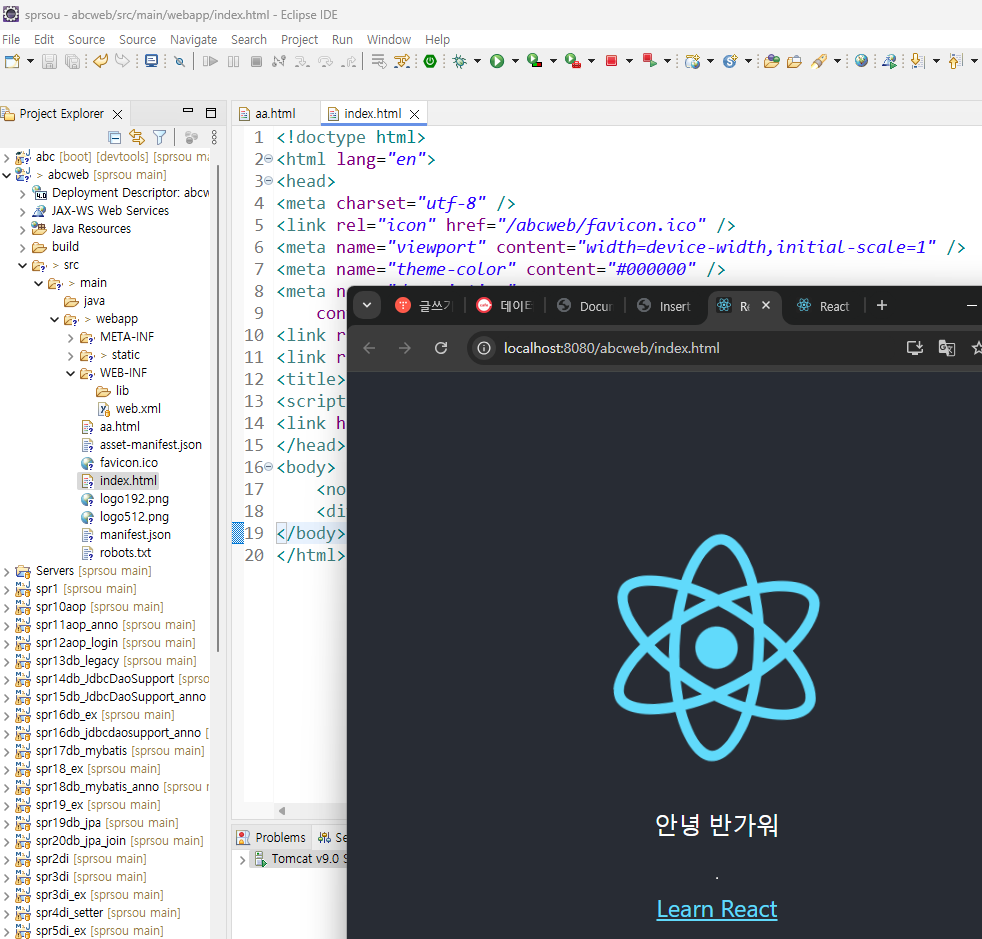The image size is (982, 939).
Task: Select the Insert browser tab
Action: coord(665,306)
